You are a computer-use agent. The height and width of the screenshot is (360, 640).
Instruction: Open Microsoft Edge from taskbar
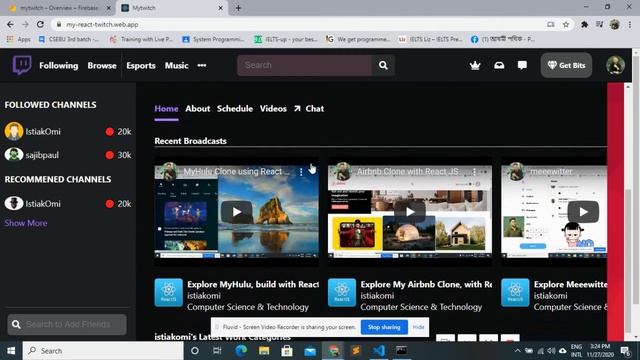[x=241, y=351]
